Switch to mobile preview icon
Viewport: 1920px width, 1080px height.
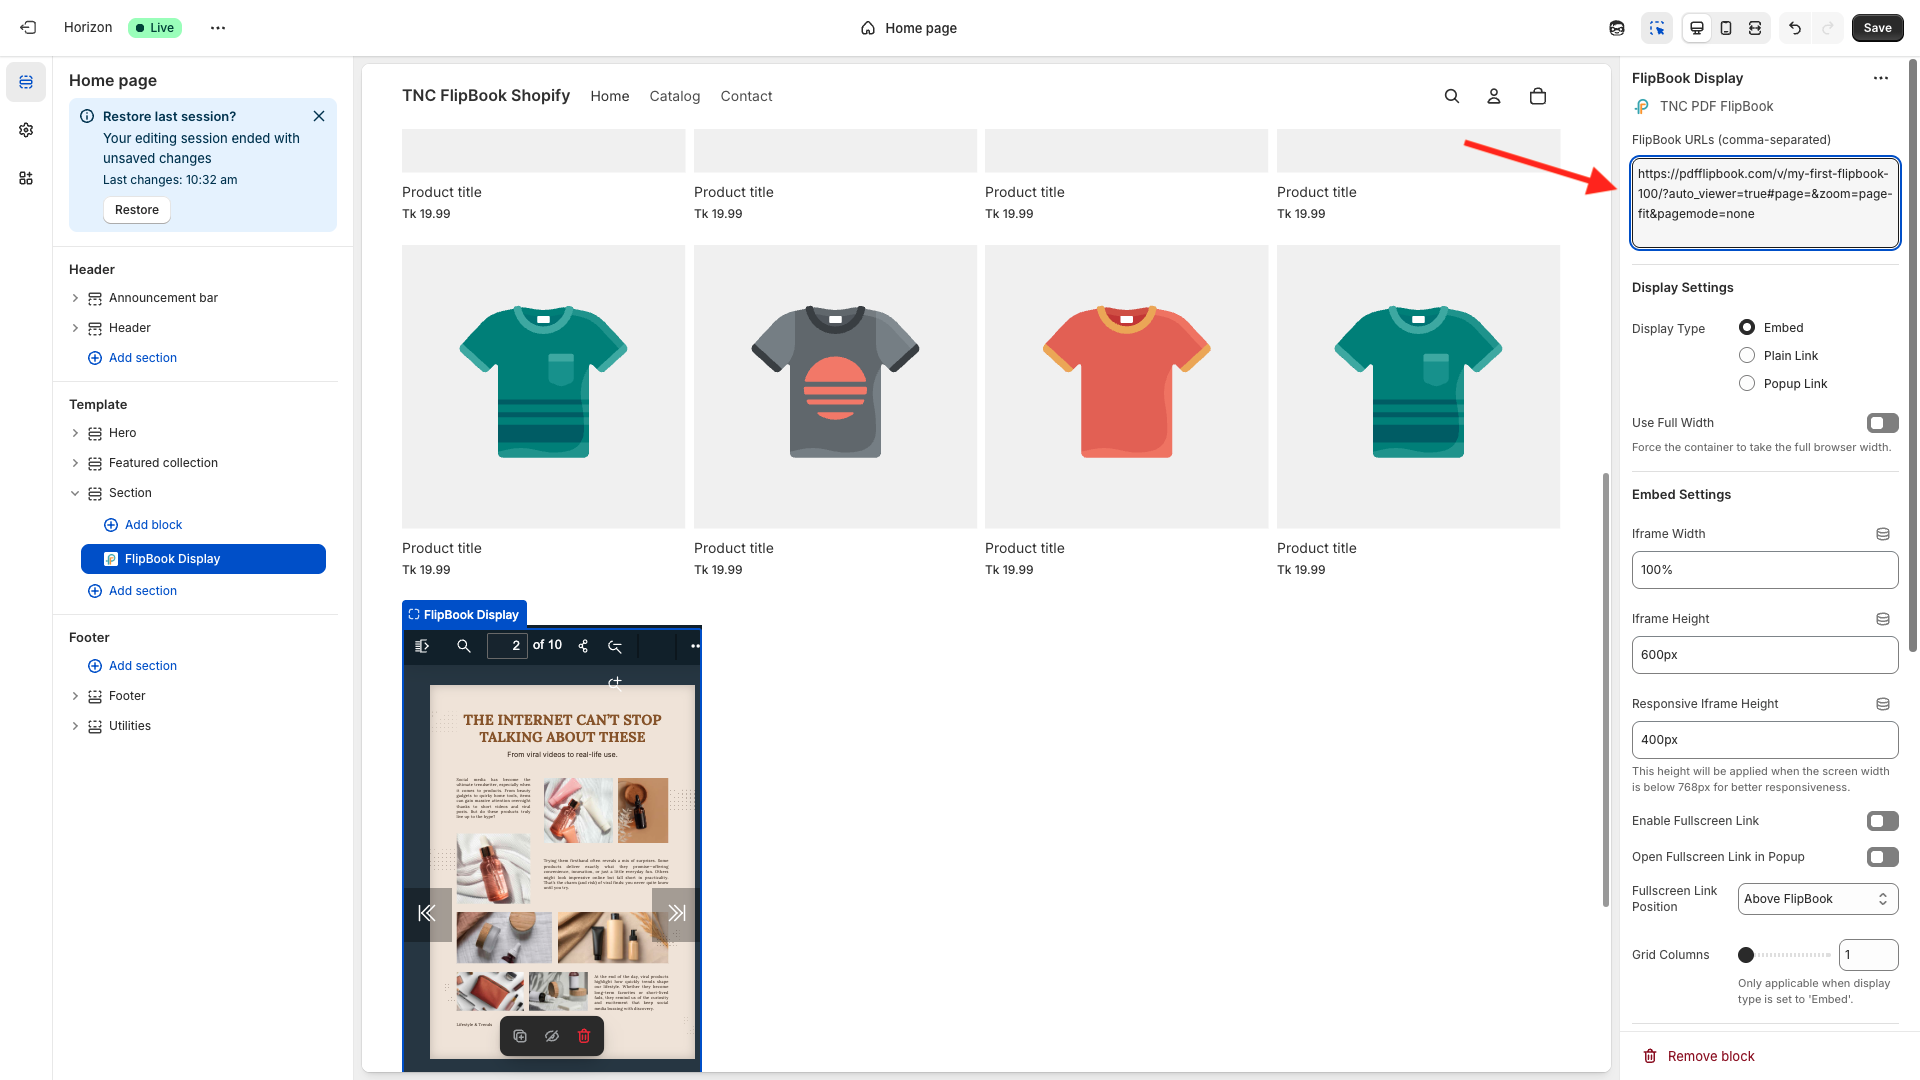(1726, 28)
